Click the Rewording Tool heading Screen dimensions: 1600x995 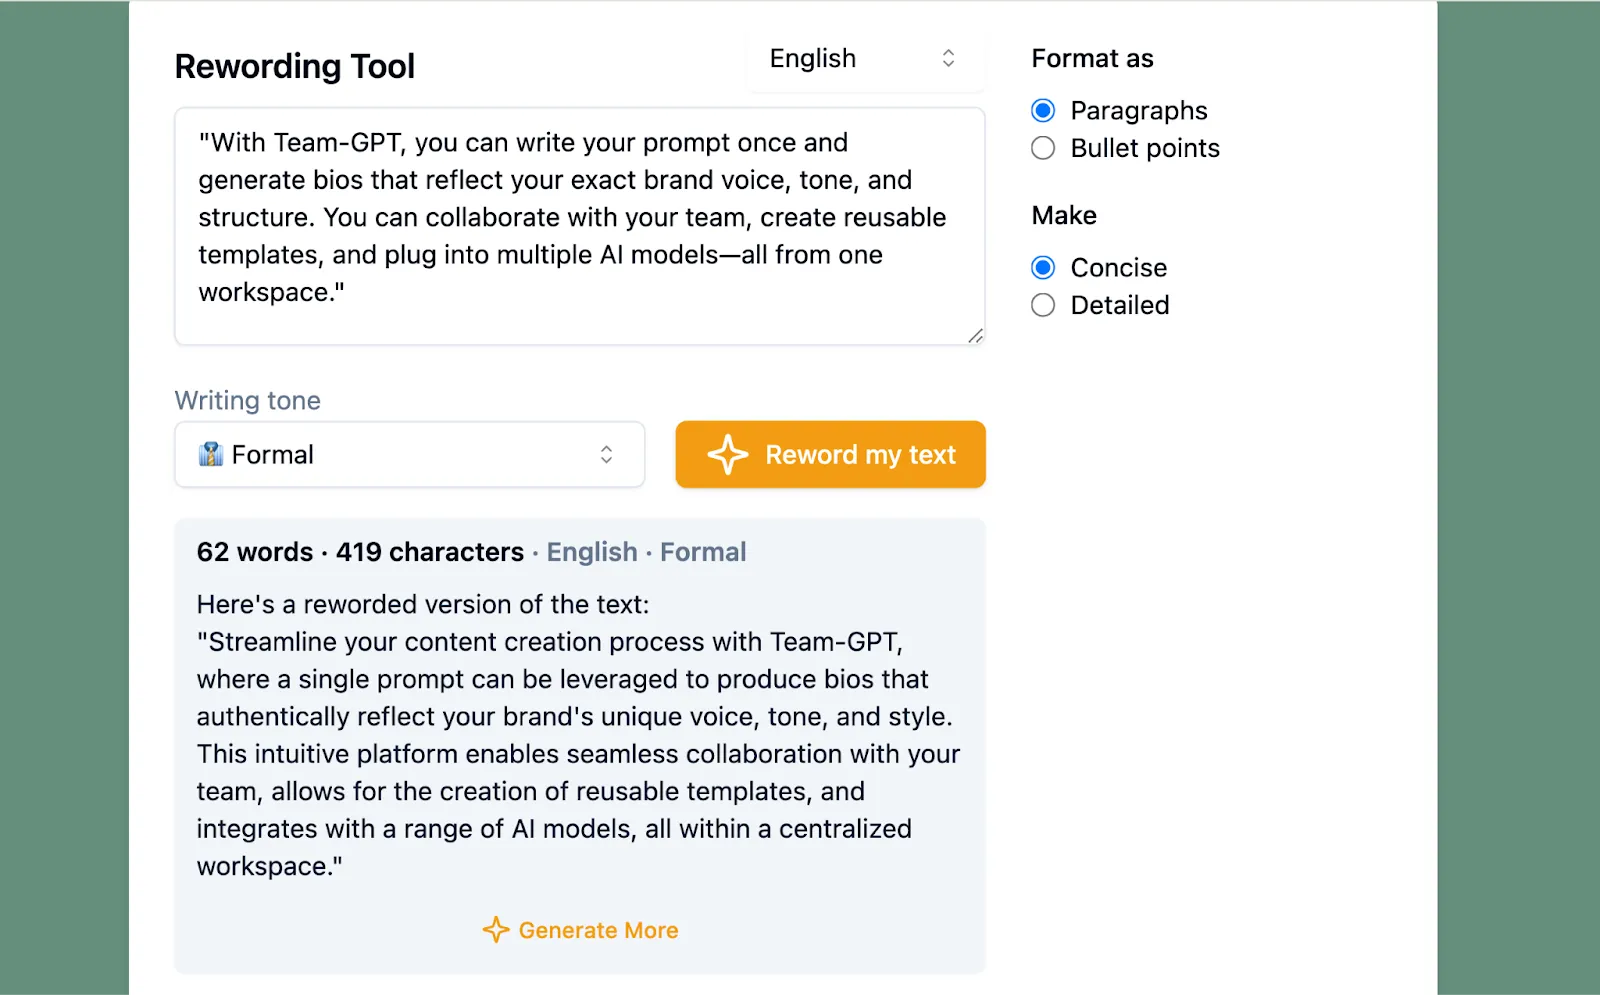pos(295,67)
